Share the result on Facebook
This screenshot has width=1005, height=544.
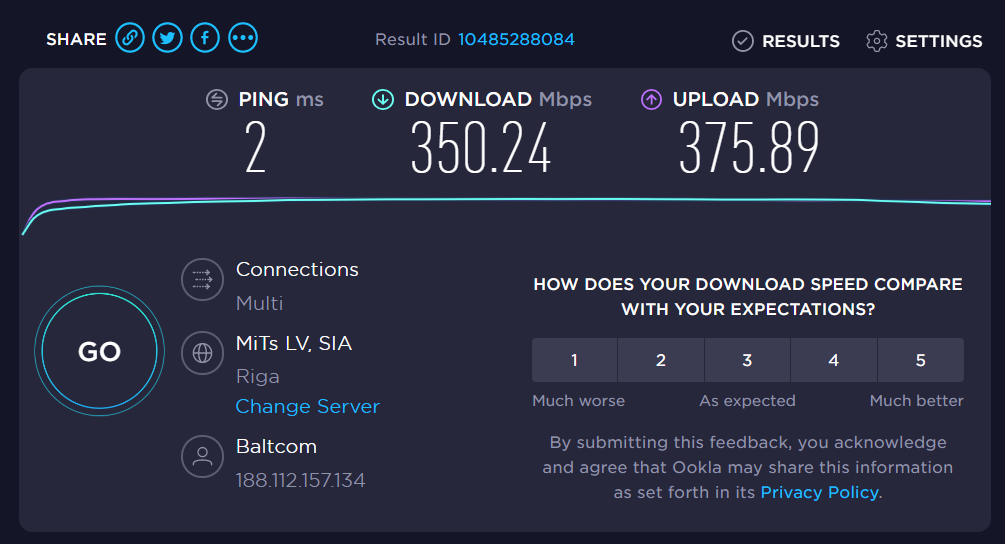(x=205, y=38)
